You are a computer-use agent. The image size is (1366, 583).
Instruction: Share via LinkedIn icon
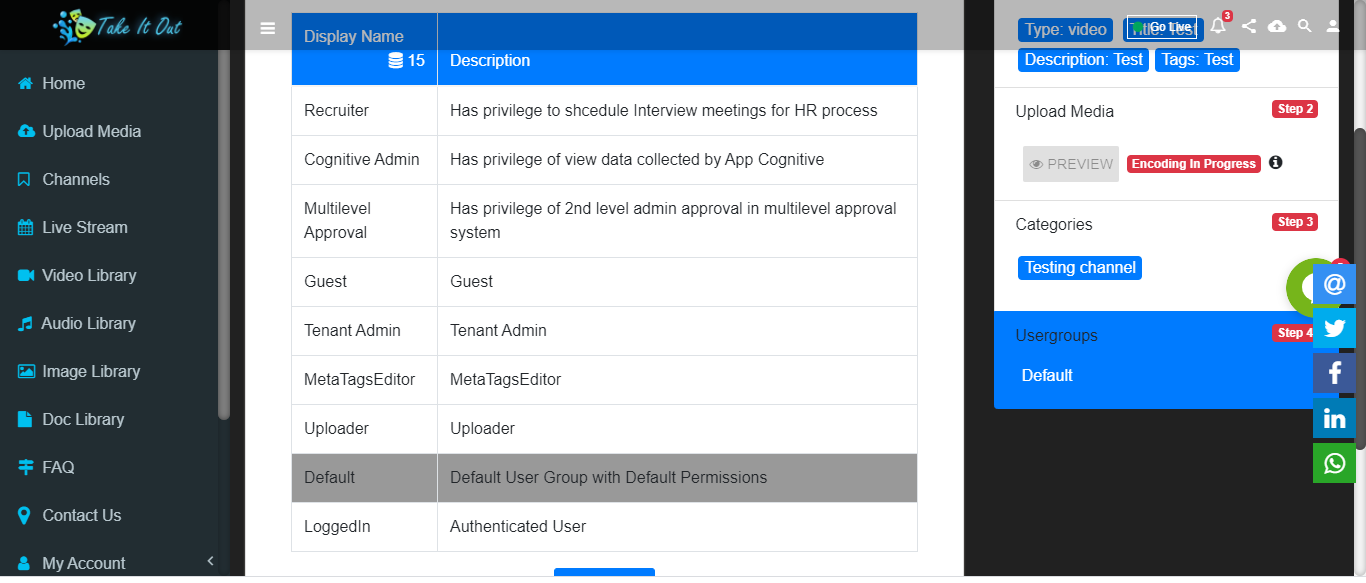coord(1334,418)
